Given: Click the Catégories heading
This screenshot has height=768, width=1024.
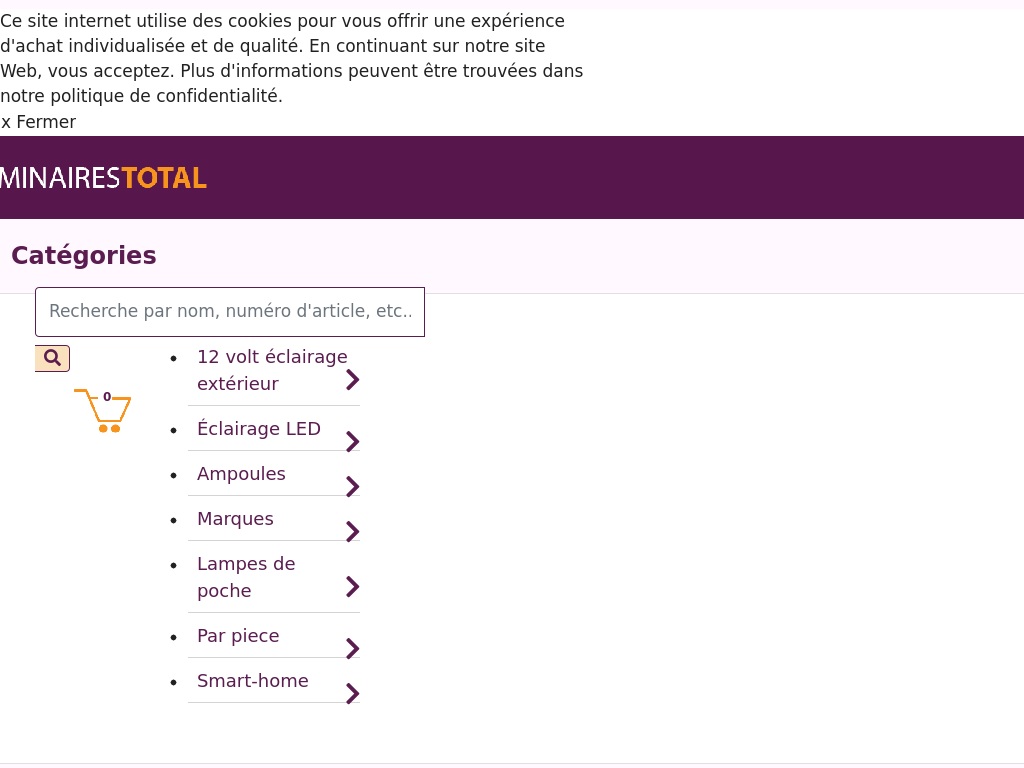Looking at the screenshot, I should click(84, 256).
